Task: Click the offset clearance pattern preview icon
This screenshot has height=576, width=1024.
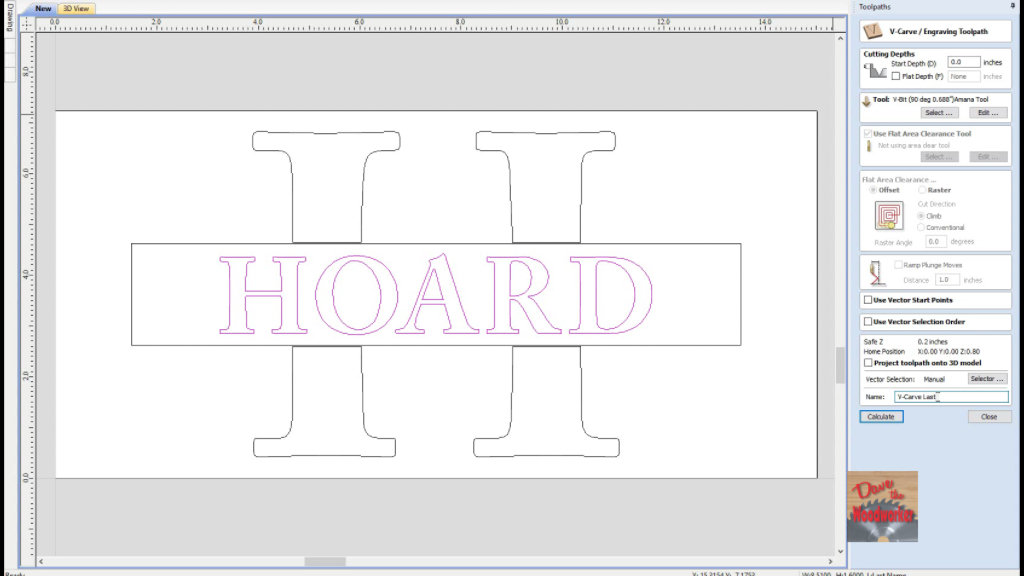Action: [889, 216]
